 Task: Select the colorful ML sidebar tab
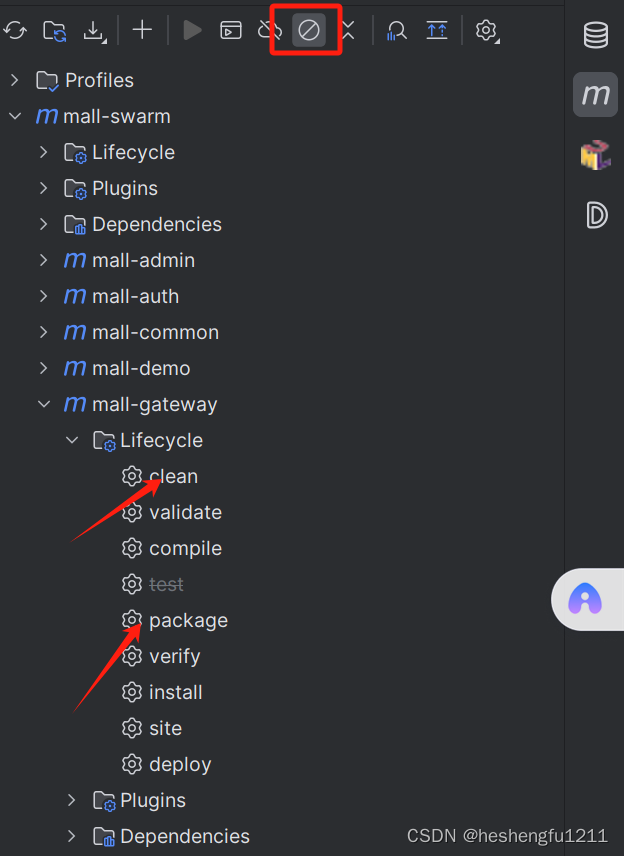coord(595,155)
